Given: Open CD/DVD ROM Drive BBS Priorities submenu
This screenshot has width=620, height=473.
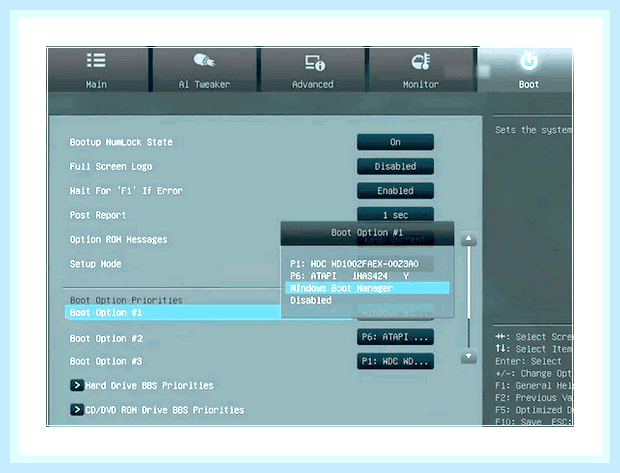Looking at the screenshot, I should click(165, 410).
